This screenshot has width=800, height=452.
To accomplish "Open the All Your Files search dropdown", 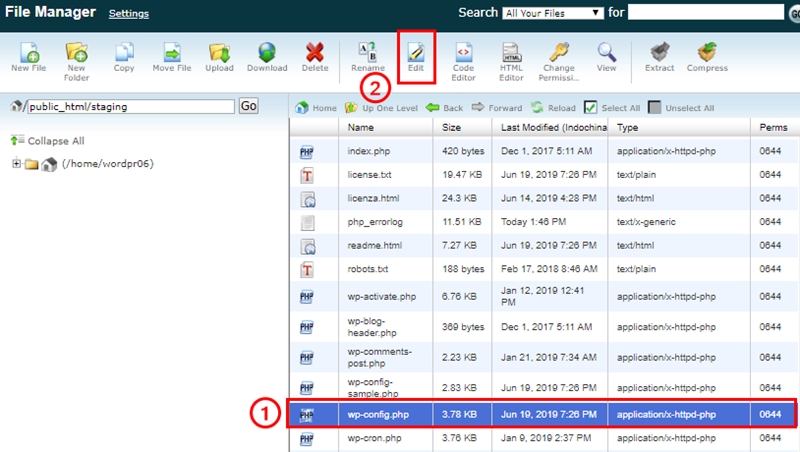I will point(553,13).
